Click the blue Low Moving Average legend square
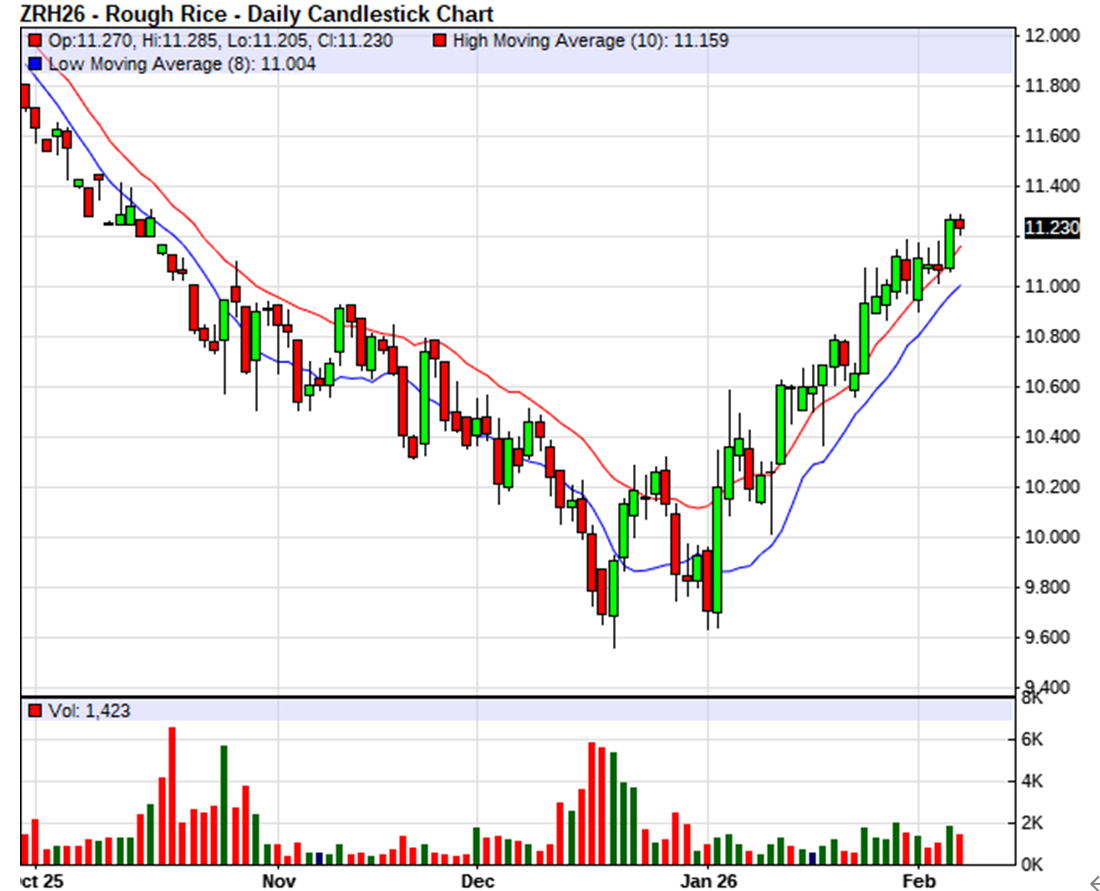 coord(35,64)
